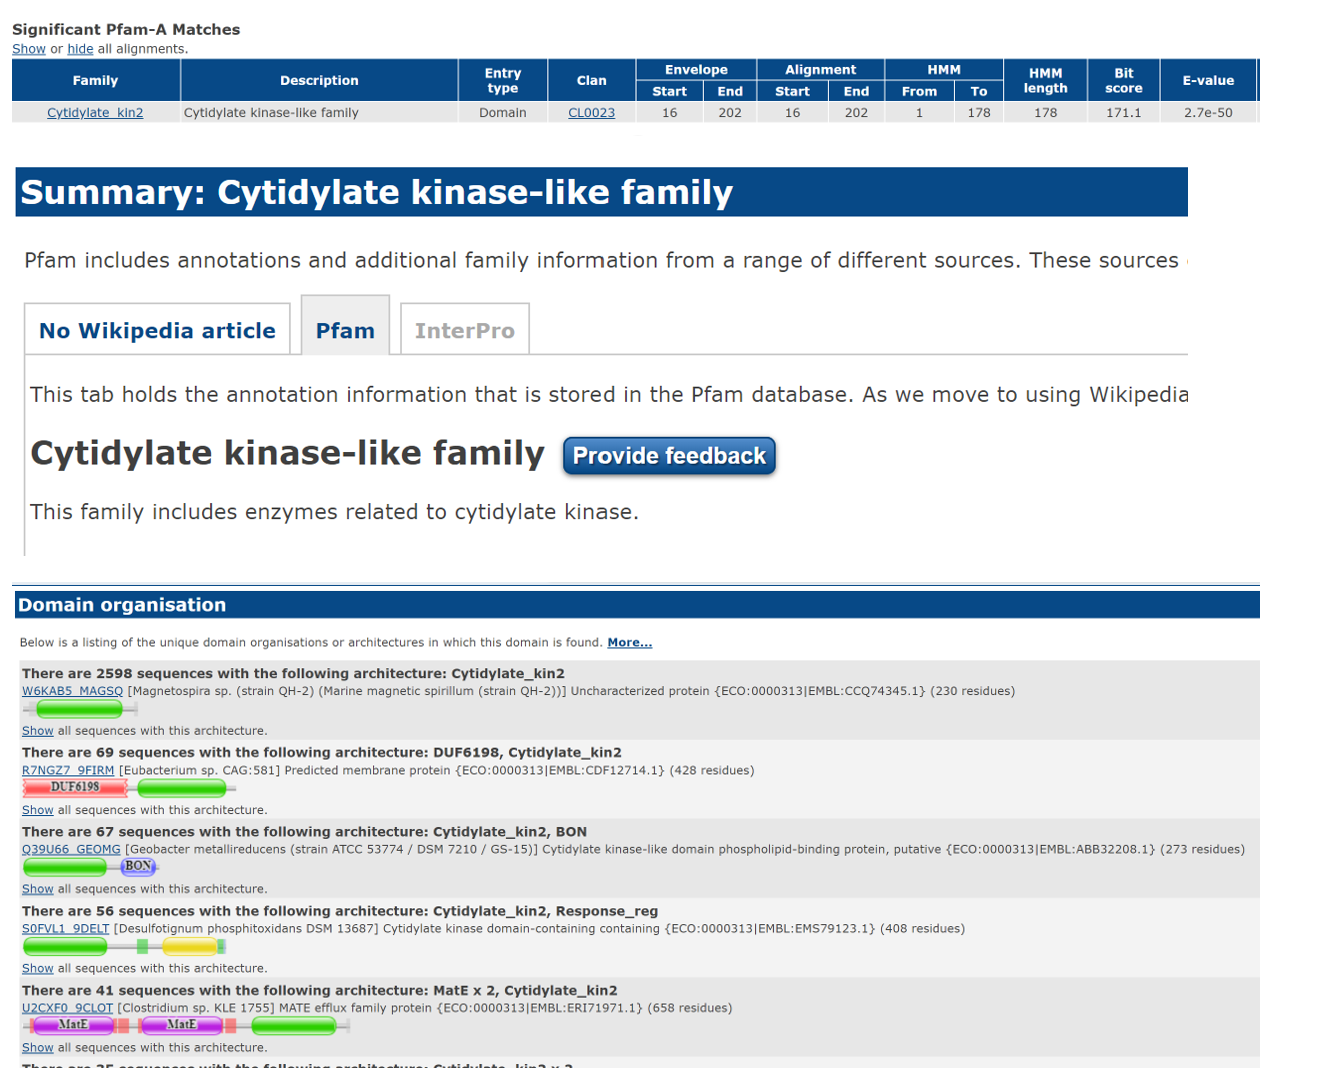Screen dimensions: 1324x1088
Task: Switch to the InterPro tab
Action: [464, 331]
